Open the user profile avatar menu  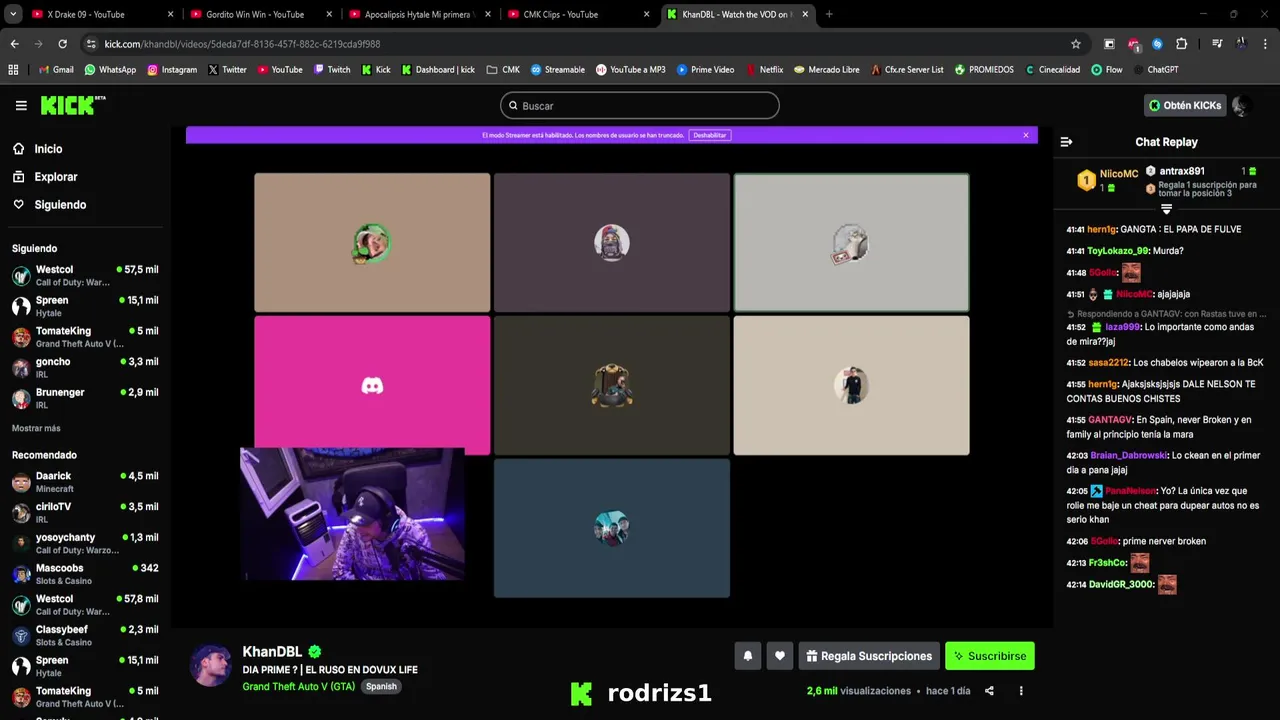point(1241,105)
